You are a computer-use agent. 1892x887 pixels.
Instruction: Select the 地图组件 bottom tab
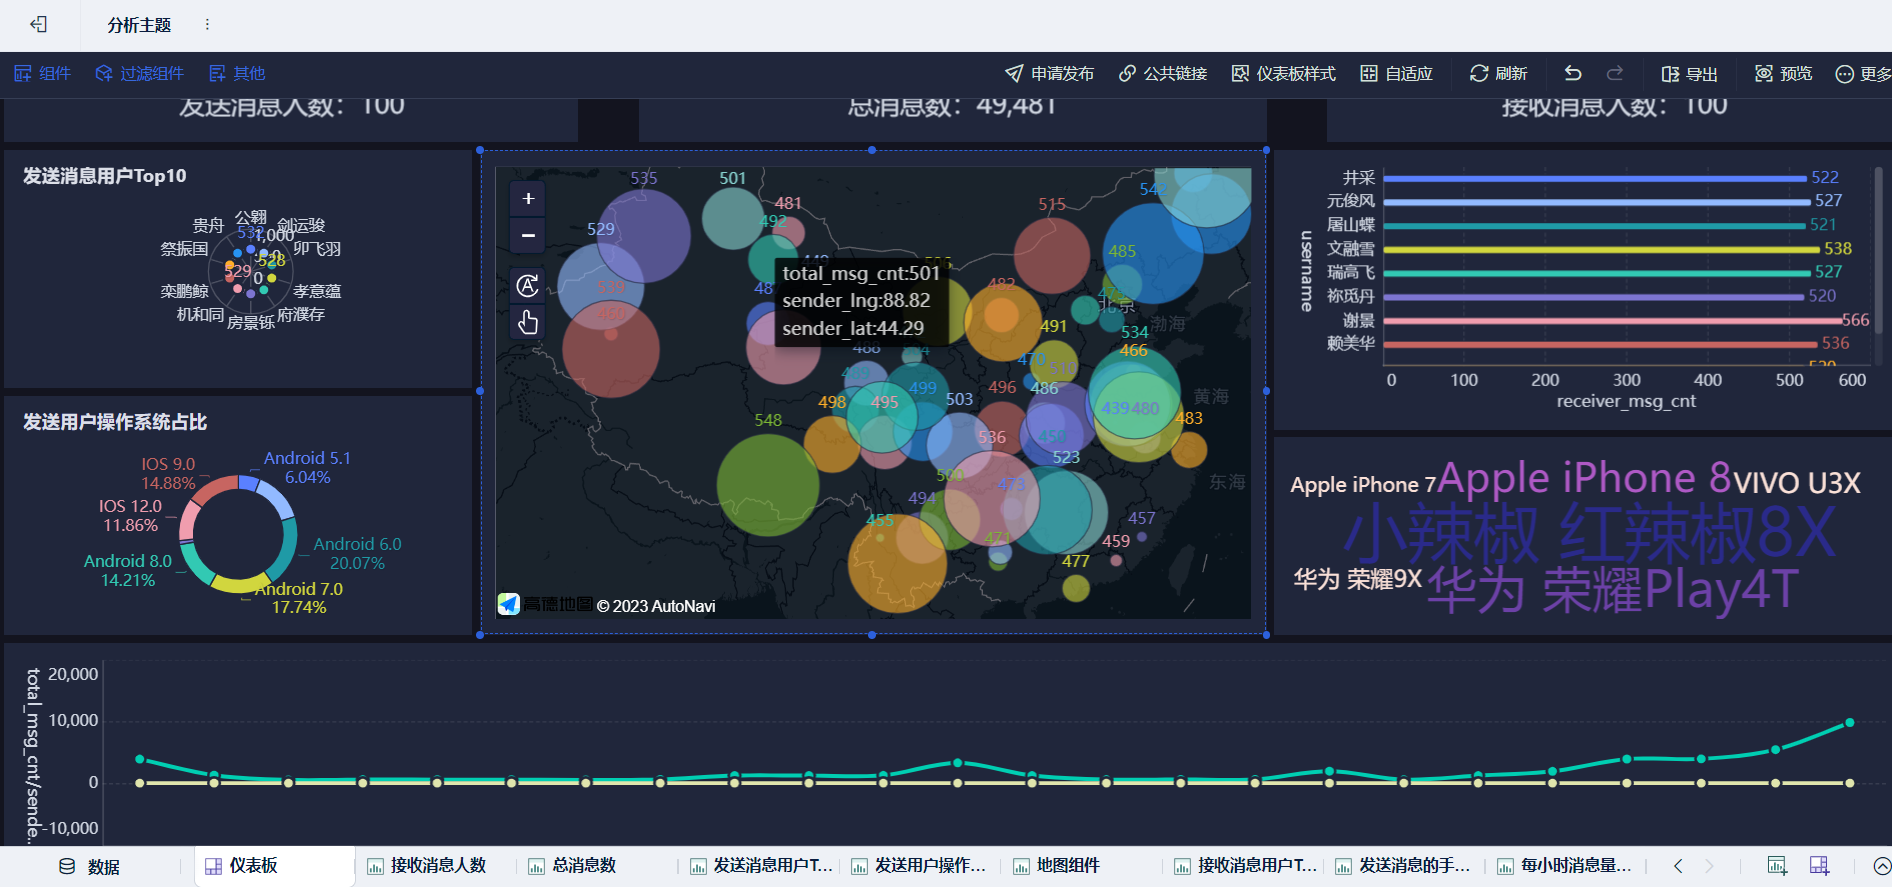pyautogui.click(x=1056, y=866)
